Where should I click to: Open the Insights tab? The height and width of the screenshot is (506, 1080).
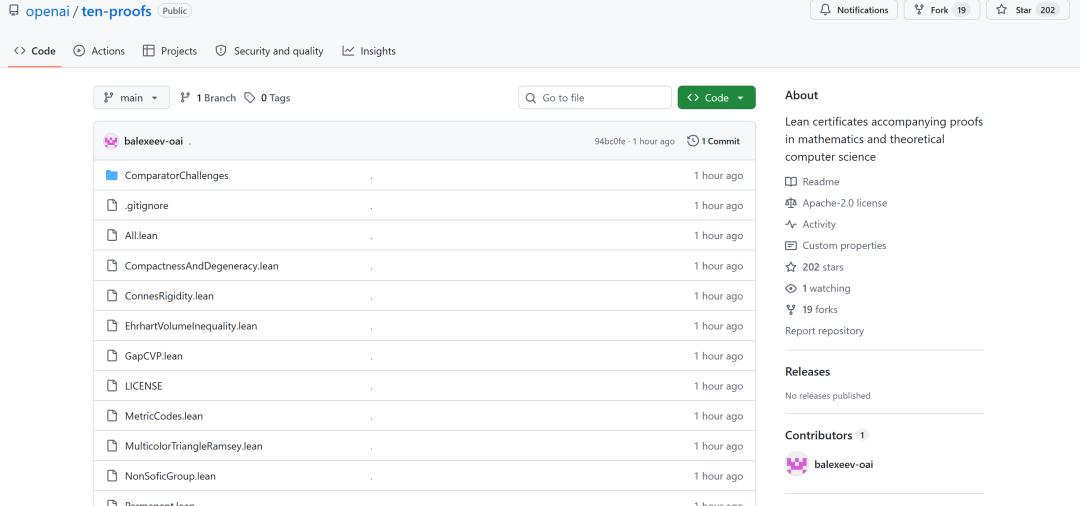point(369,51)
